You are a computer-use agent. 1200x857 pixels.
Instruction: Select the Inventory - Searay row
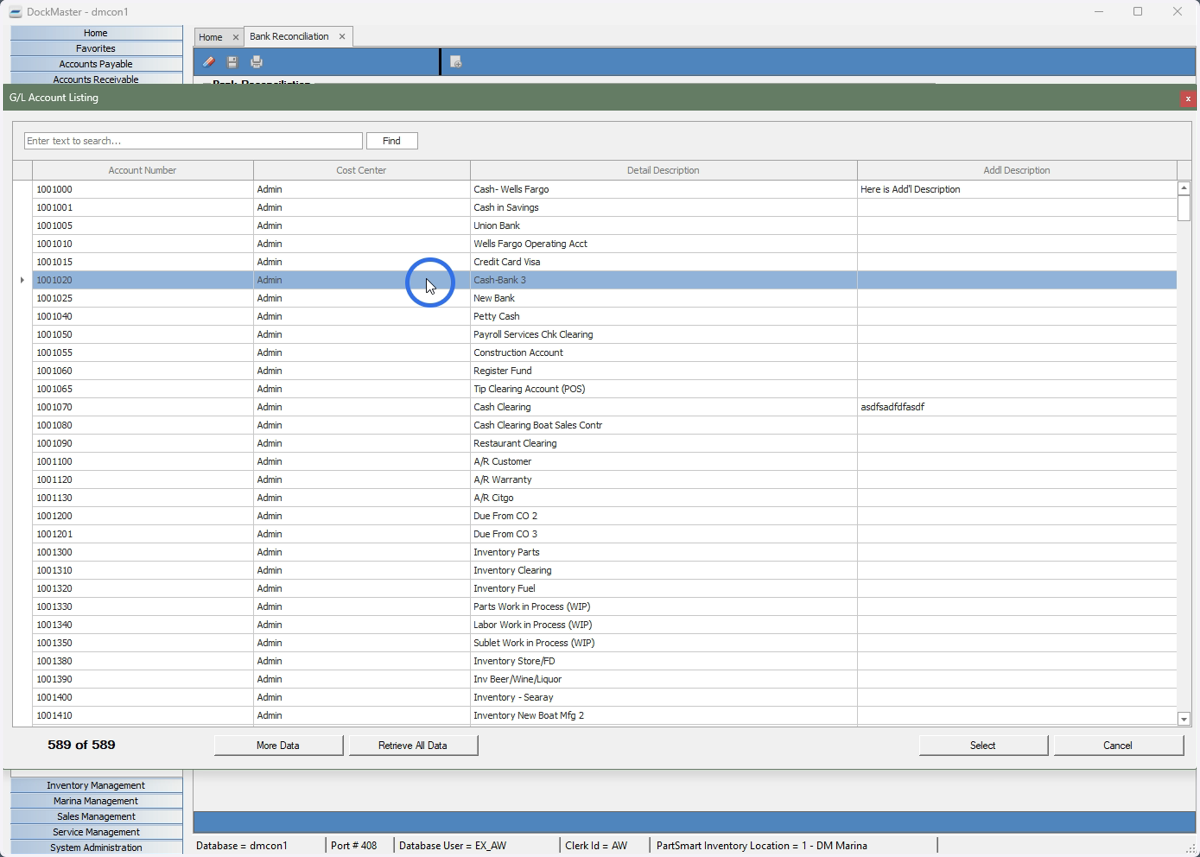point(604,697)
